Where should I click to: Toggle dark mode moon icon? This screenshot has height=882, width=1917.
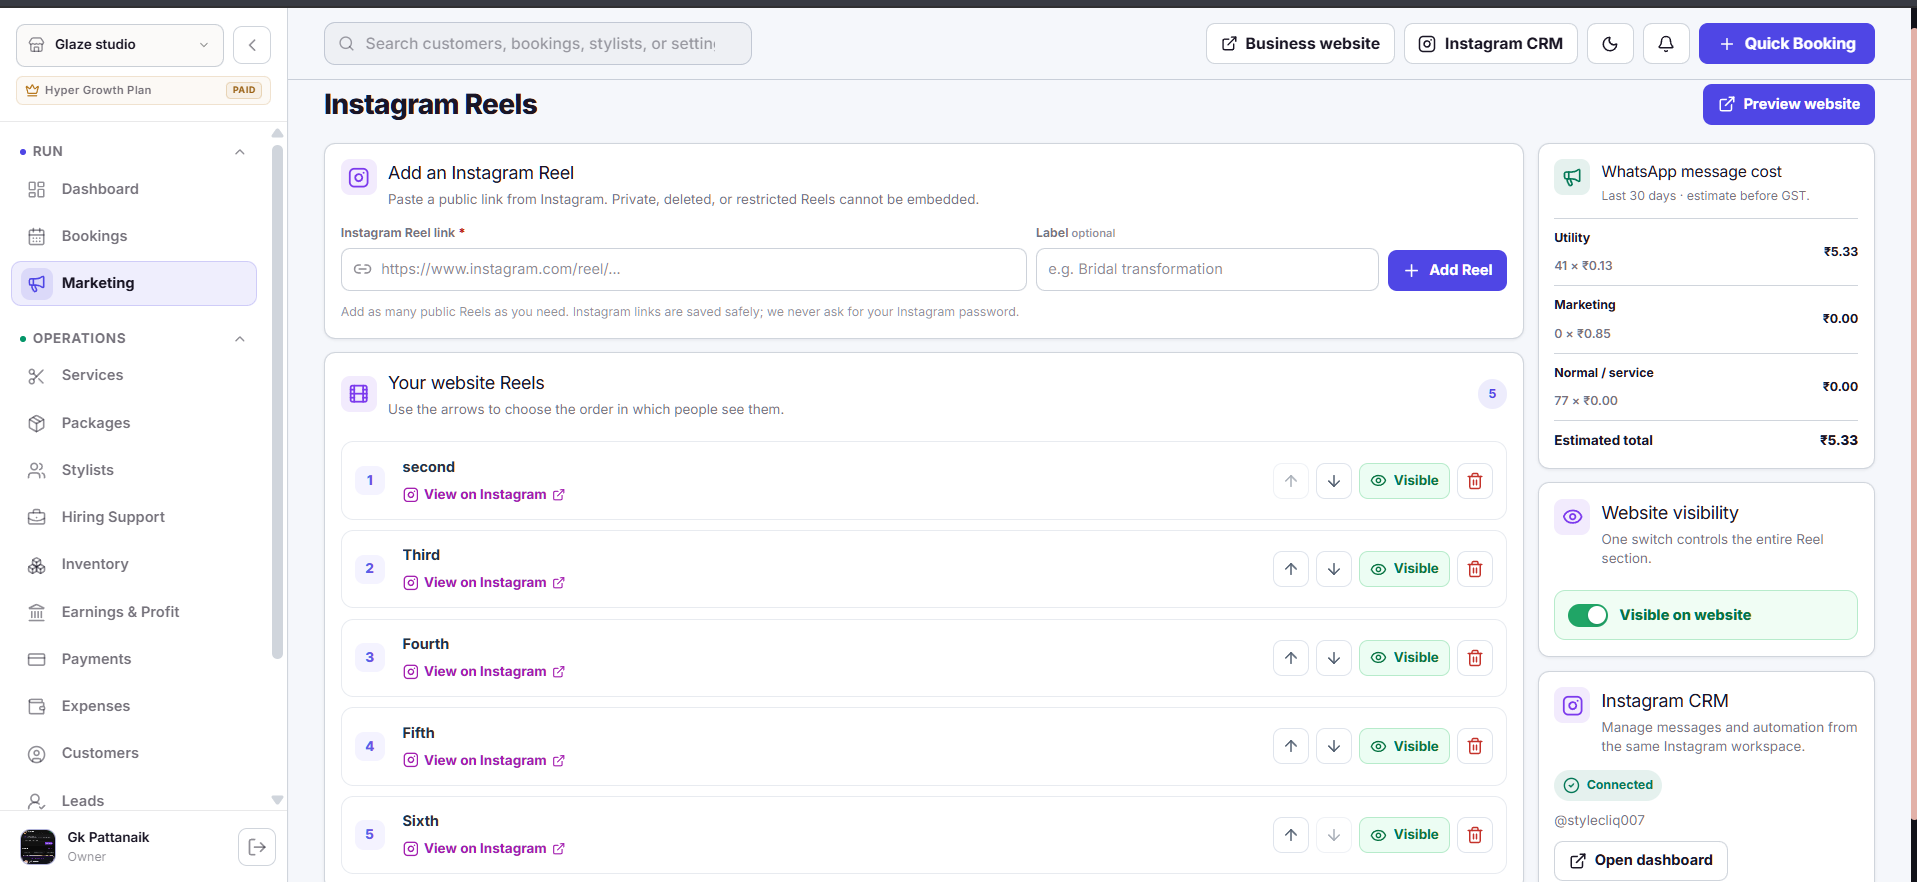point(1610,44)
